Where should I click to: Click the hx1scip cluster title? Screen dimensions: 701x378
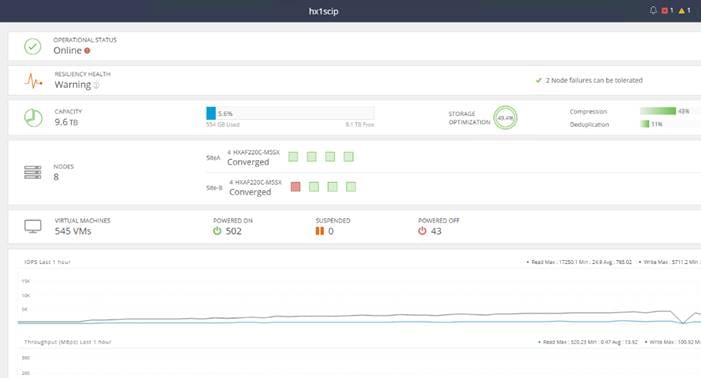pos(323,11)
